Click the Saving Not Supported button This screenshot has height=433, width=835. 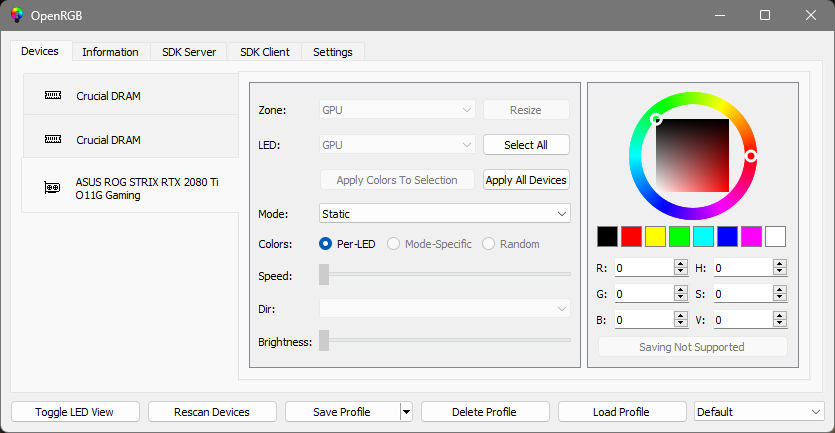(x=692, y=347)
